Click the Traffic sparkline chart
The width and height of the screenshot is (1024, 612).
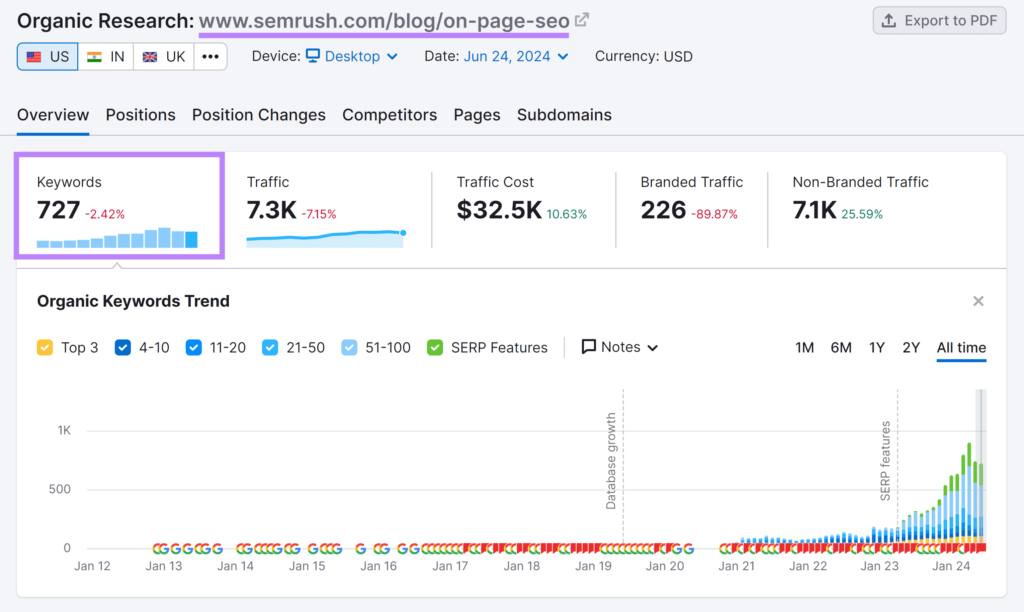[x=327, y=238]
